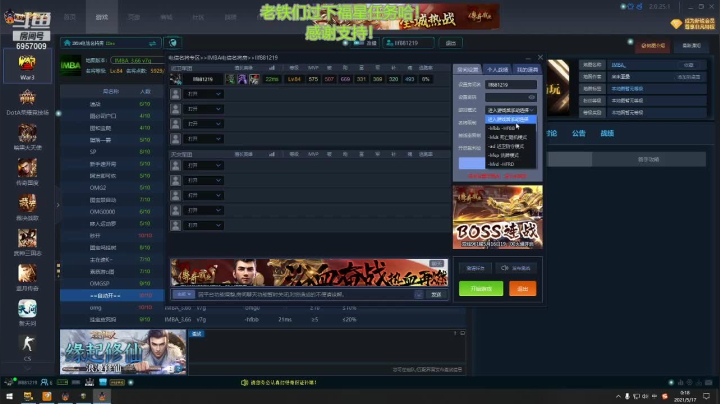Choose the '-ad' mode option in list
Screen dimensions: 720x404
tap(511, 146)
